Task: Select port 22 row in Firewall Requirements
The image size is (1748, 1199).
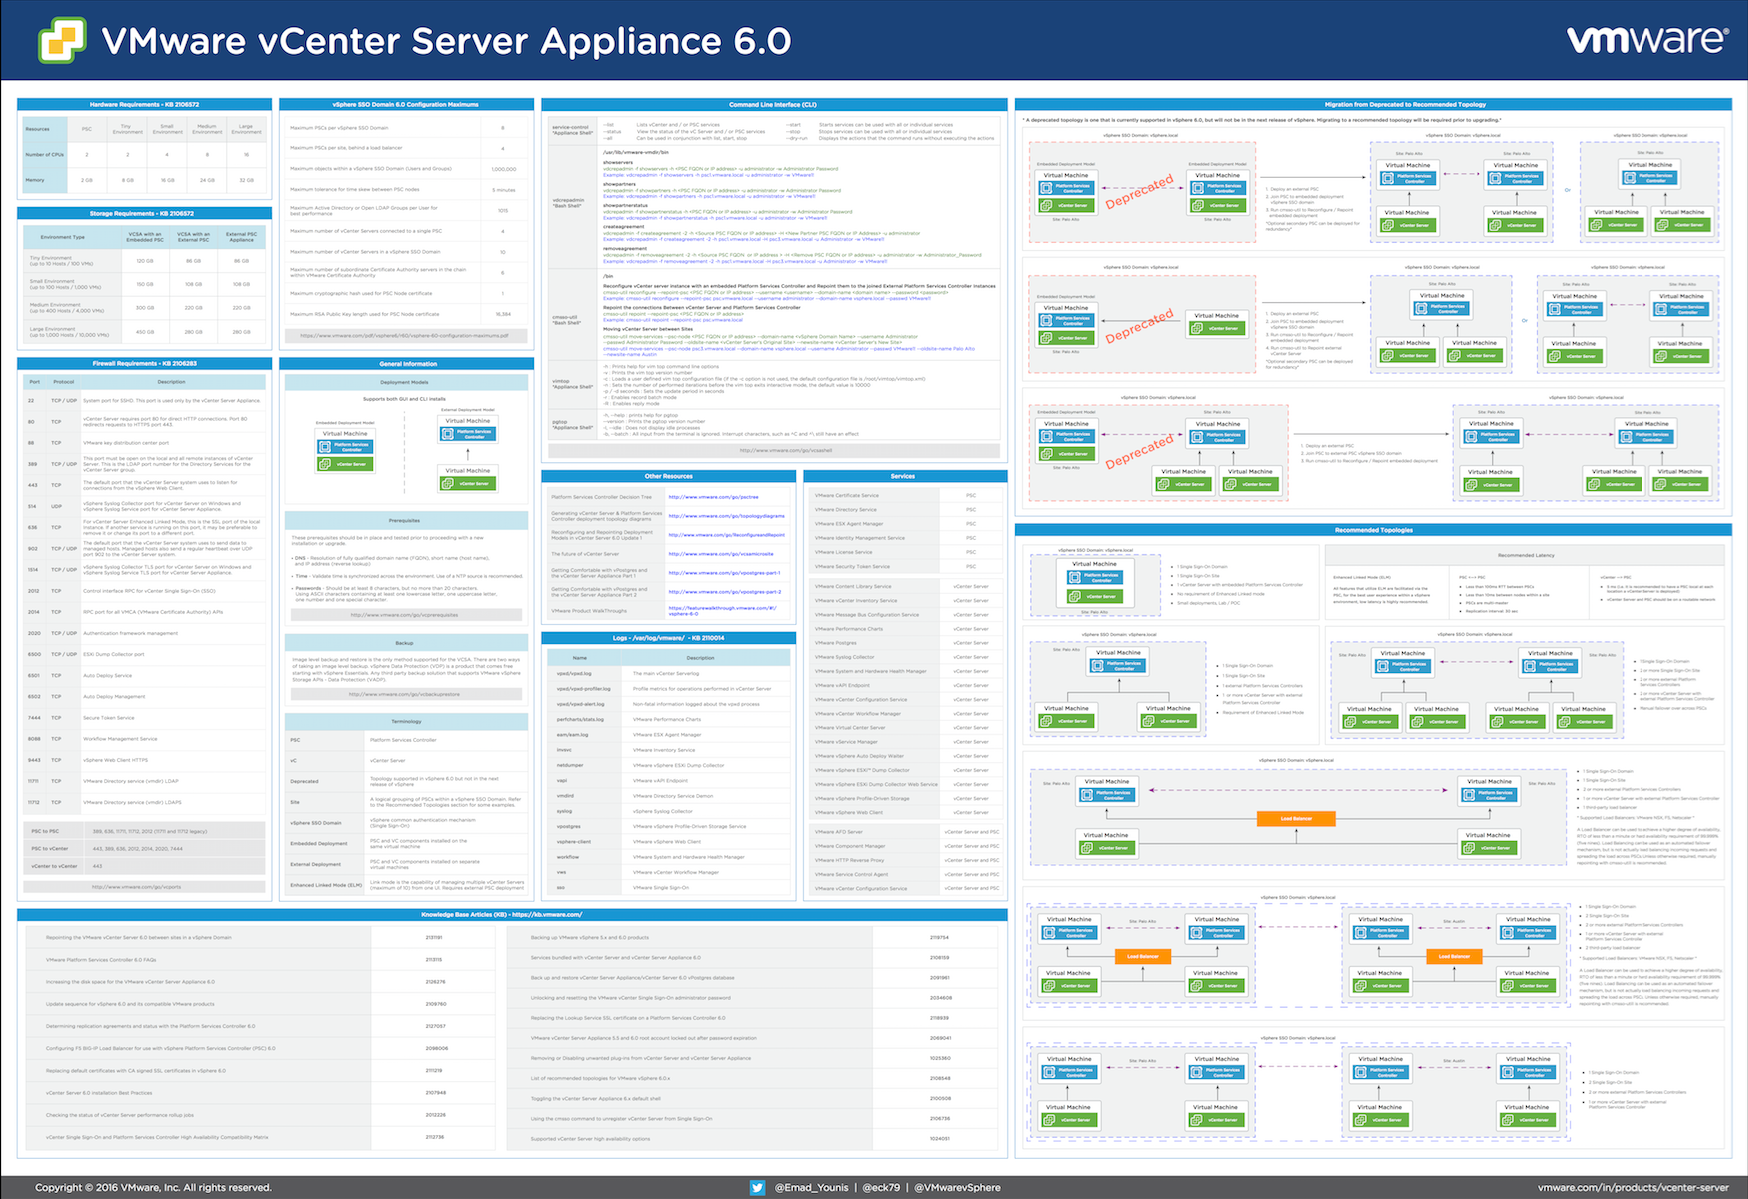Action: (x=145, y=400)
